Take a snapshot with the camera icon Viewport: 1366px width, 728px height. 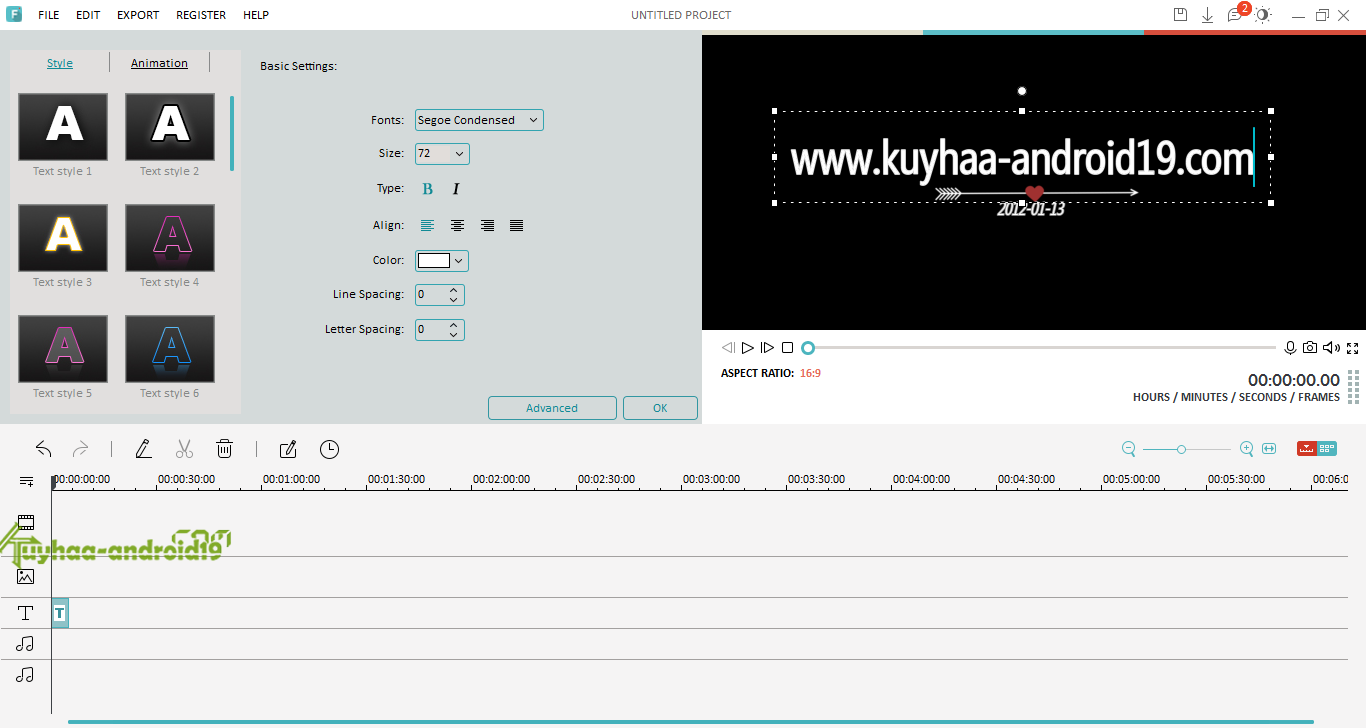tap(1311, 348)
